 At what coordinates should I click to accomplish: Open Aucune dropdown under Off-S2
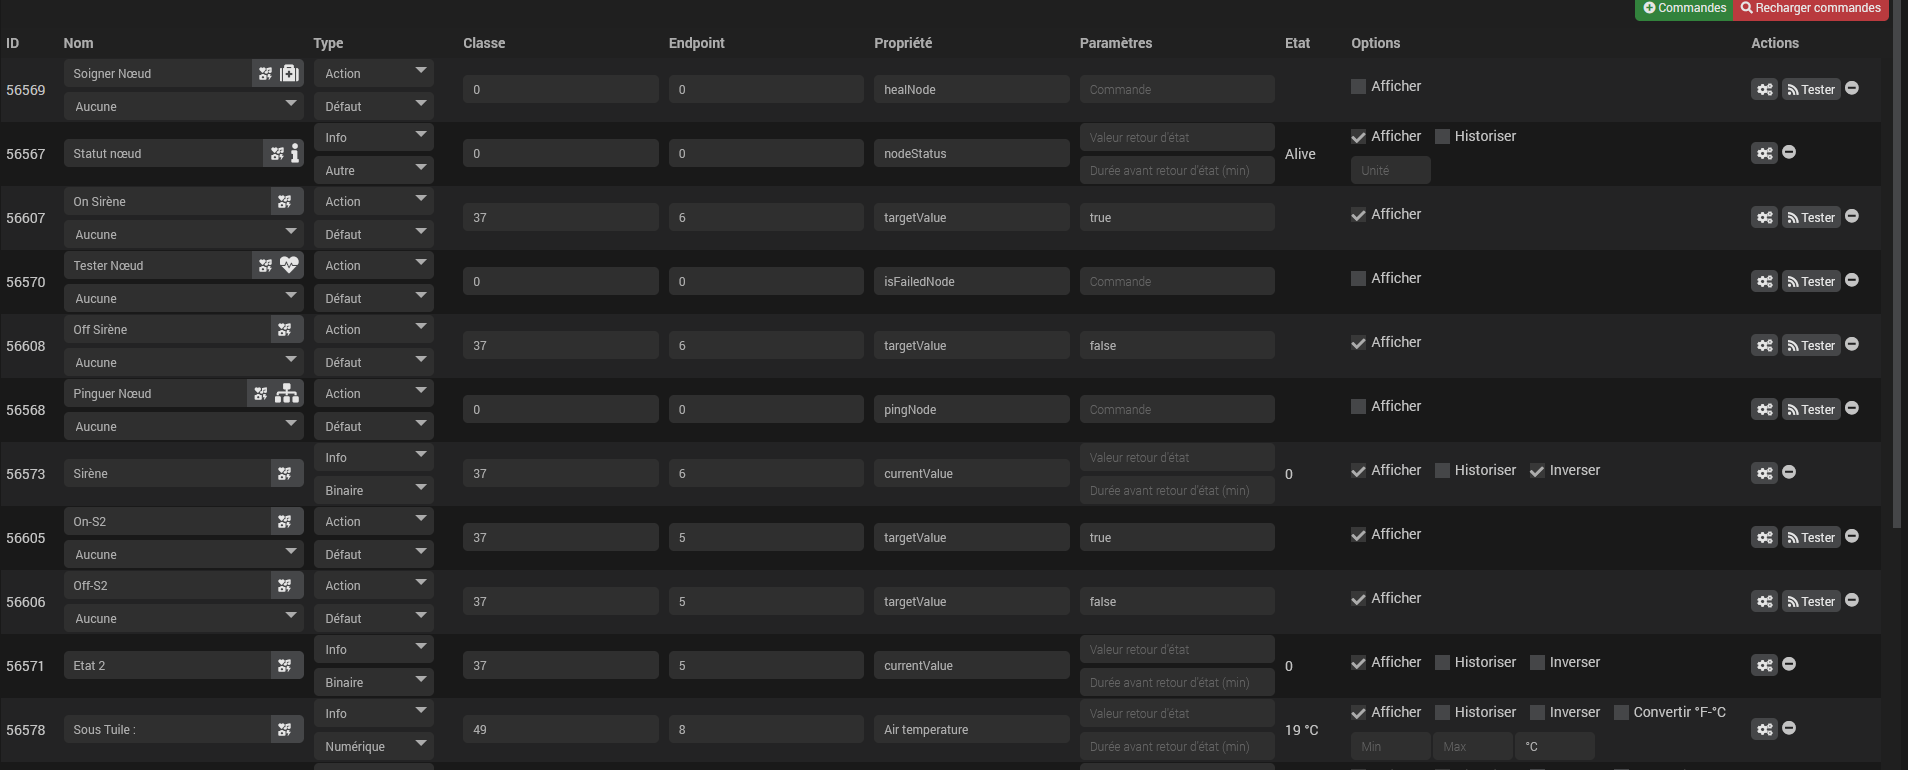(184, 618)
